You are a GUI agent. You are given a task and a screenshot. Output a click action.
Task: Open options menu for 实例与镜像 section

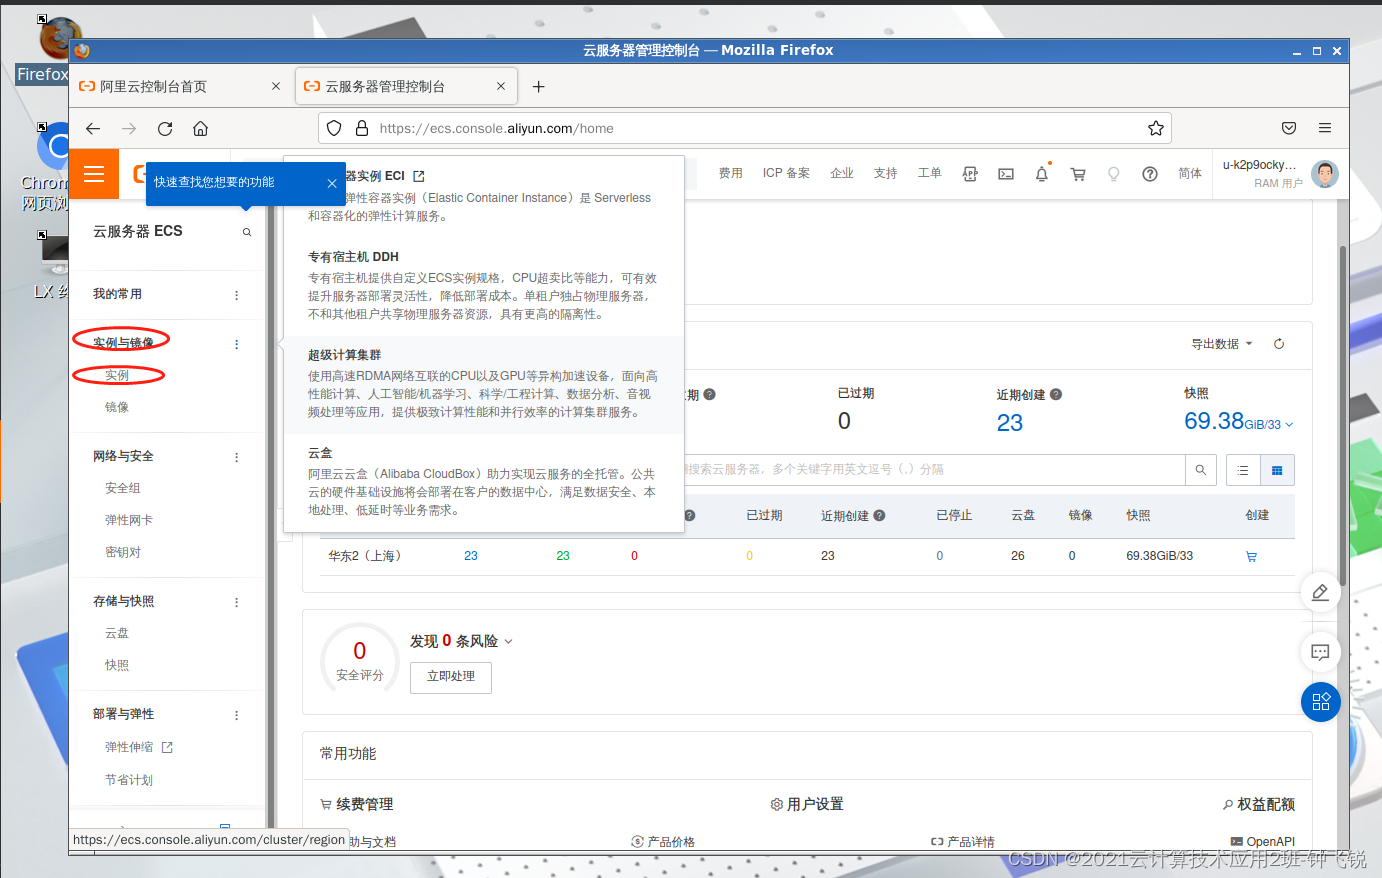coord(237,344)
